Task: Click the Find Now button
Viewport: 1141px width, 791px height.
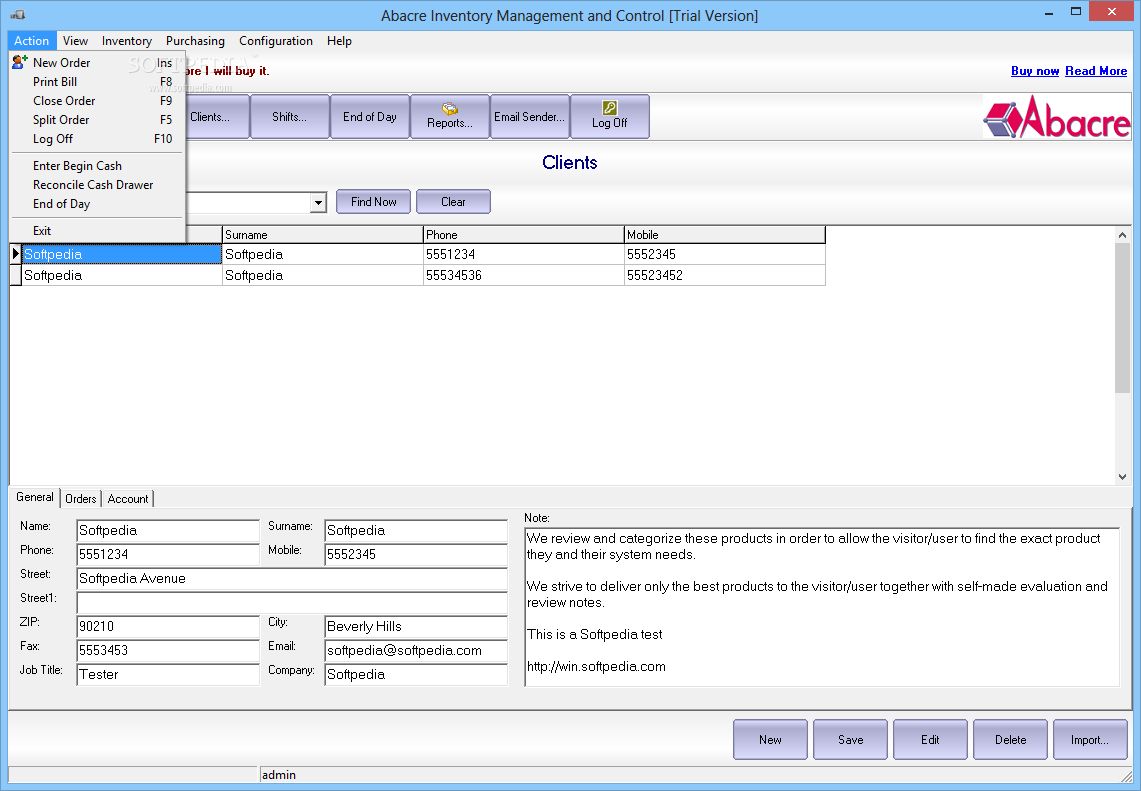Action: point(373,202)
